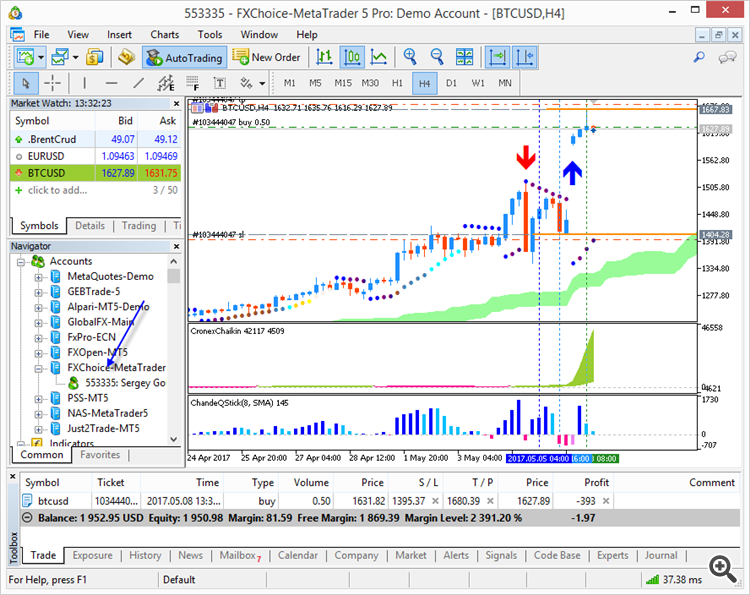Switch to the History tab in Toolbox
Viewport: 750px width, 595px height.
coord(145,555)
